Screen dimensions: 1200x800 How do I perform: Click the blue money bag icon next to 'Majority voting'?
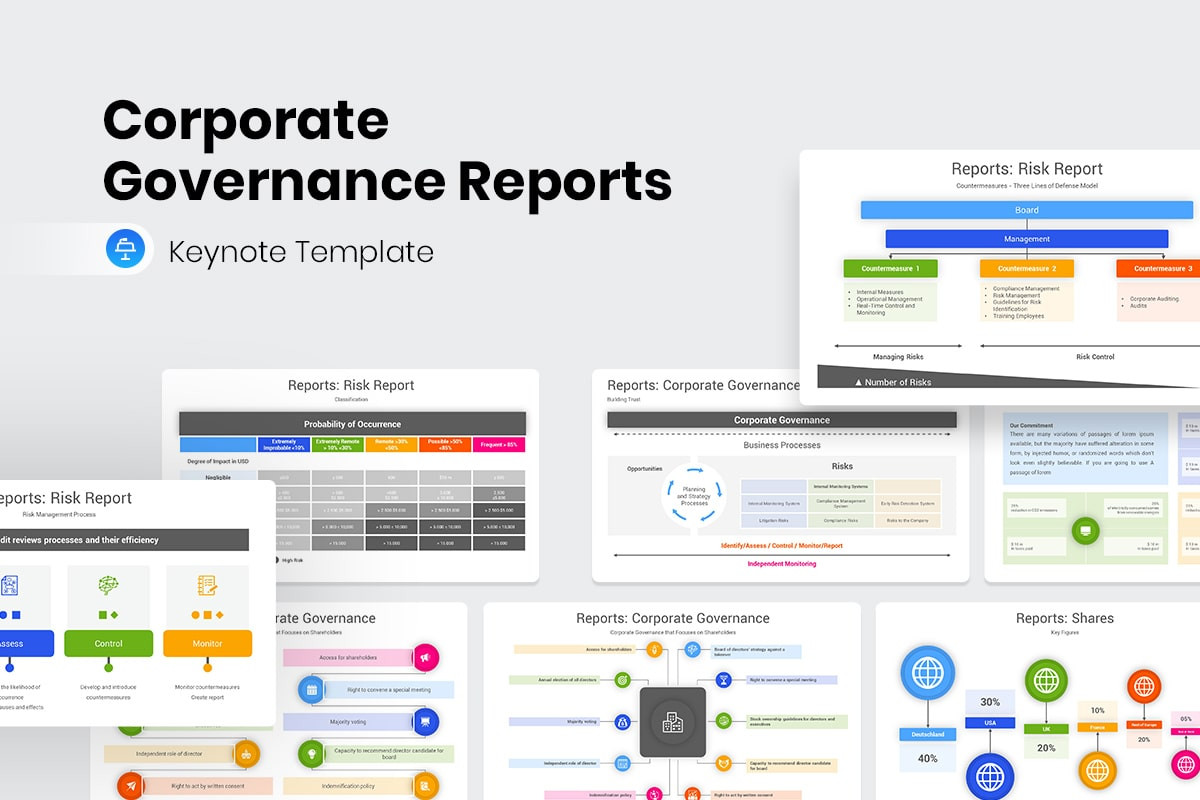coord(623,723)
